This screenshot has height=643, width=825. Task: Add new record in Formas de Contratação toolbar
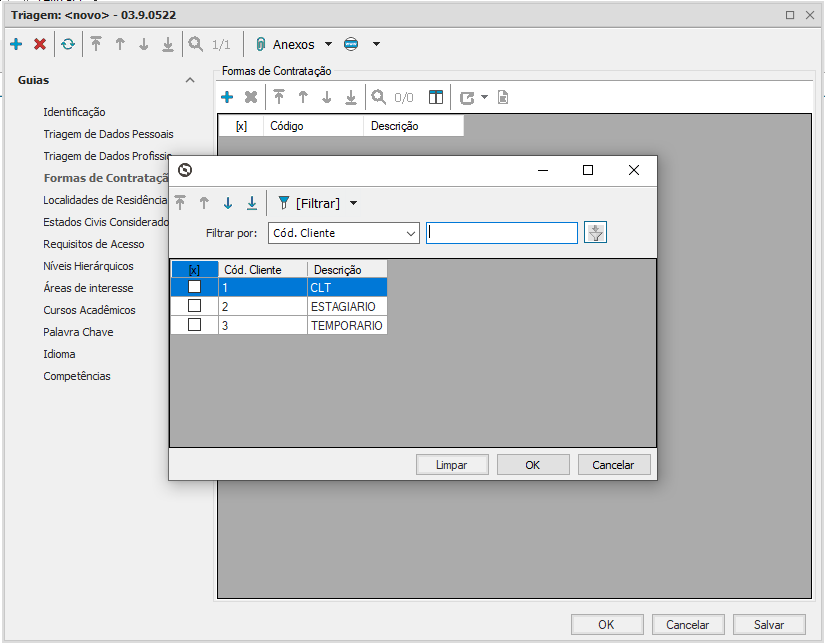pos(227,97)
